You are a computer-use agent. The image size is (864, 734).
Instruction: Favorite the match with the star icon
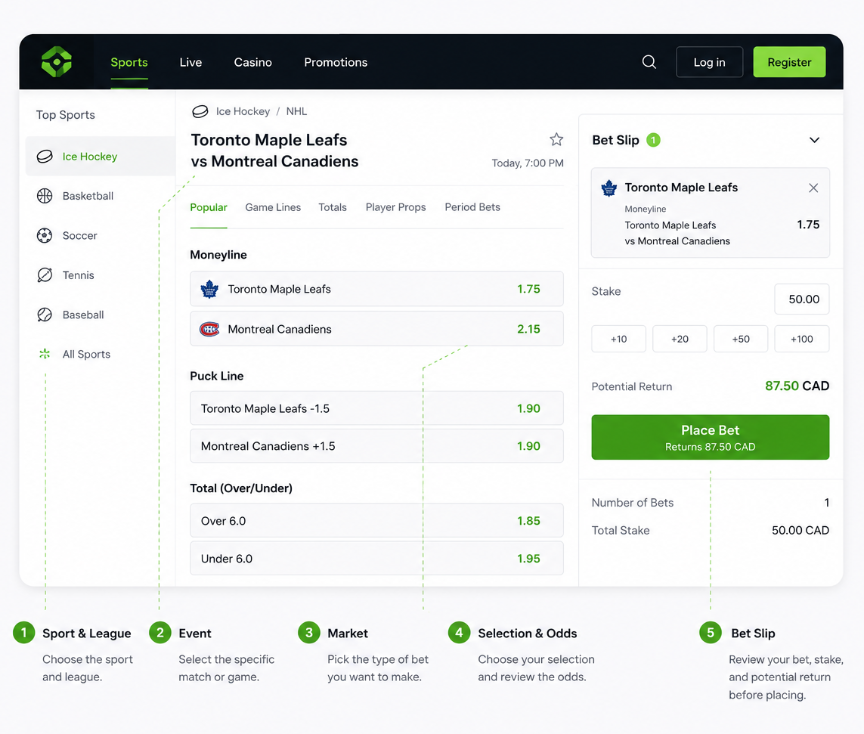[x=557, y=139]
